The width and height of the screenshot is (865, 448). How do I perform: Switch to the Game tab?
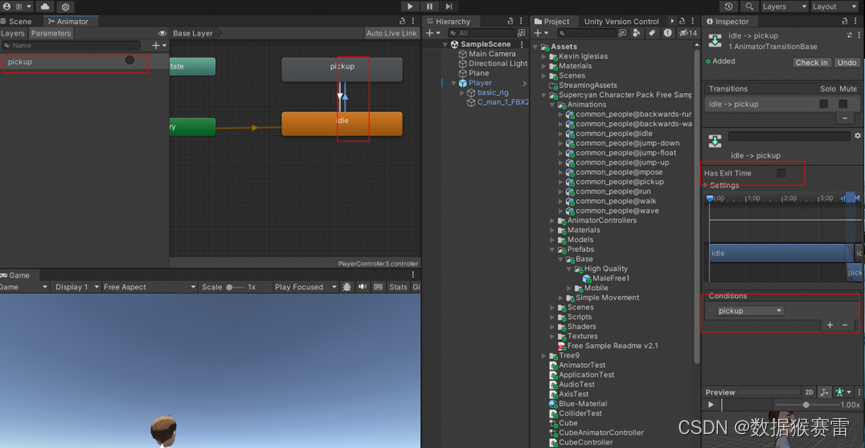coord(17,275)
